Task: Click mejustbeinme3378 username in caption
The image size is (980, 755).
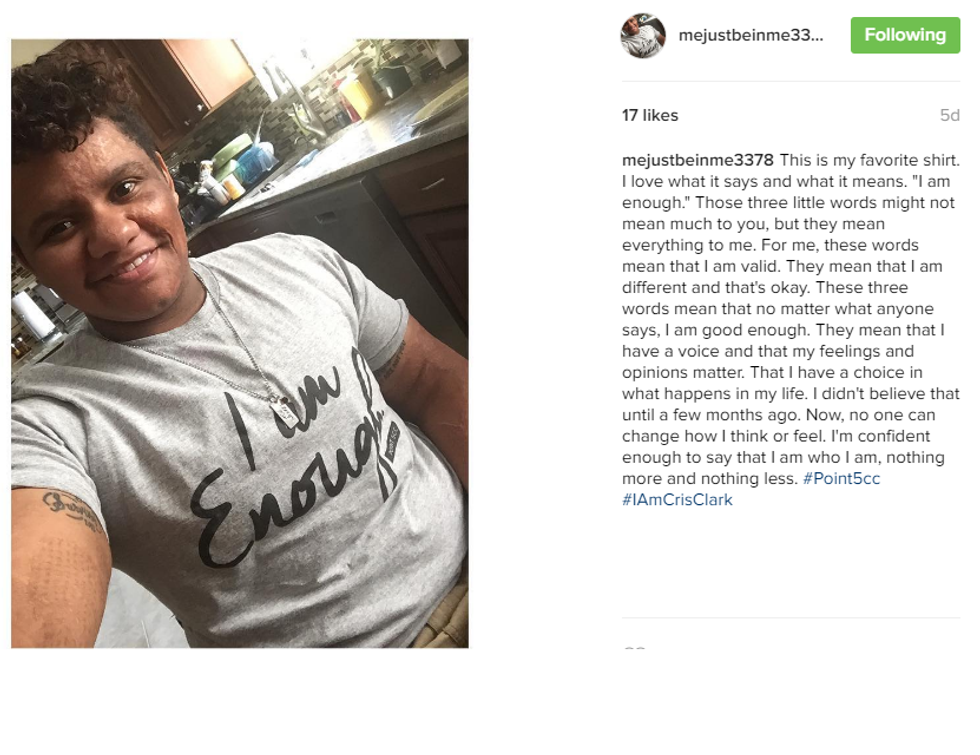Action: point(698,160)
